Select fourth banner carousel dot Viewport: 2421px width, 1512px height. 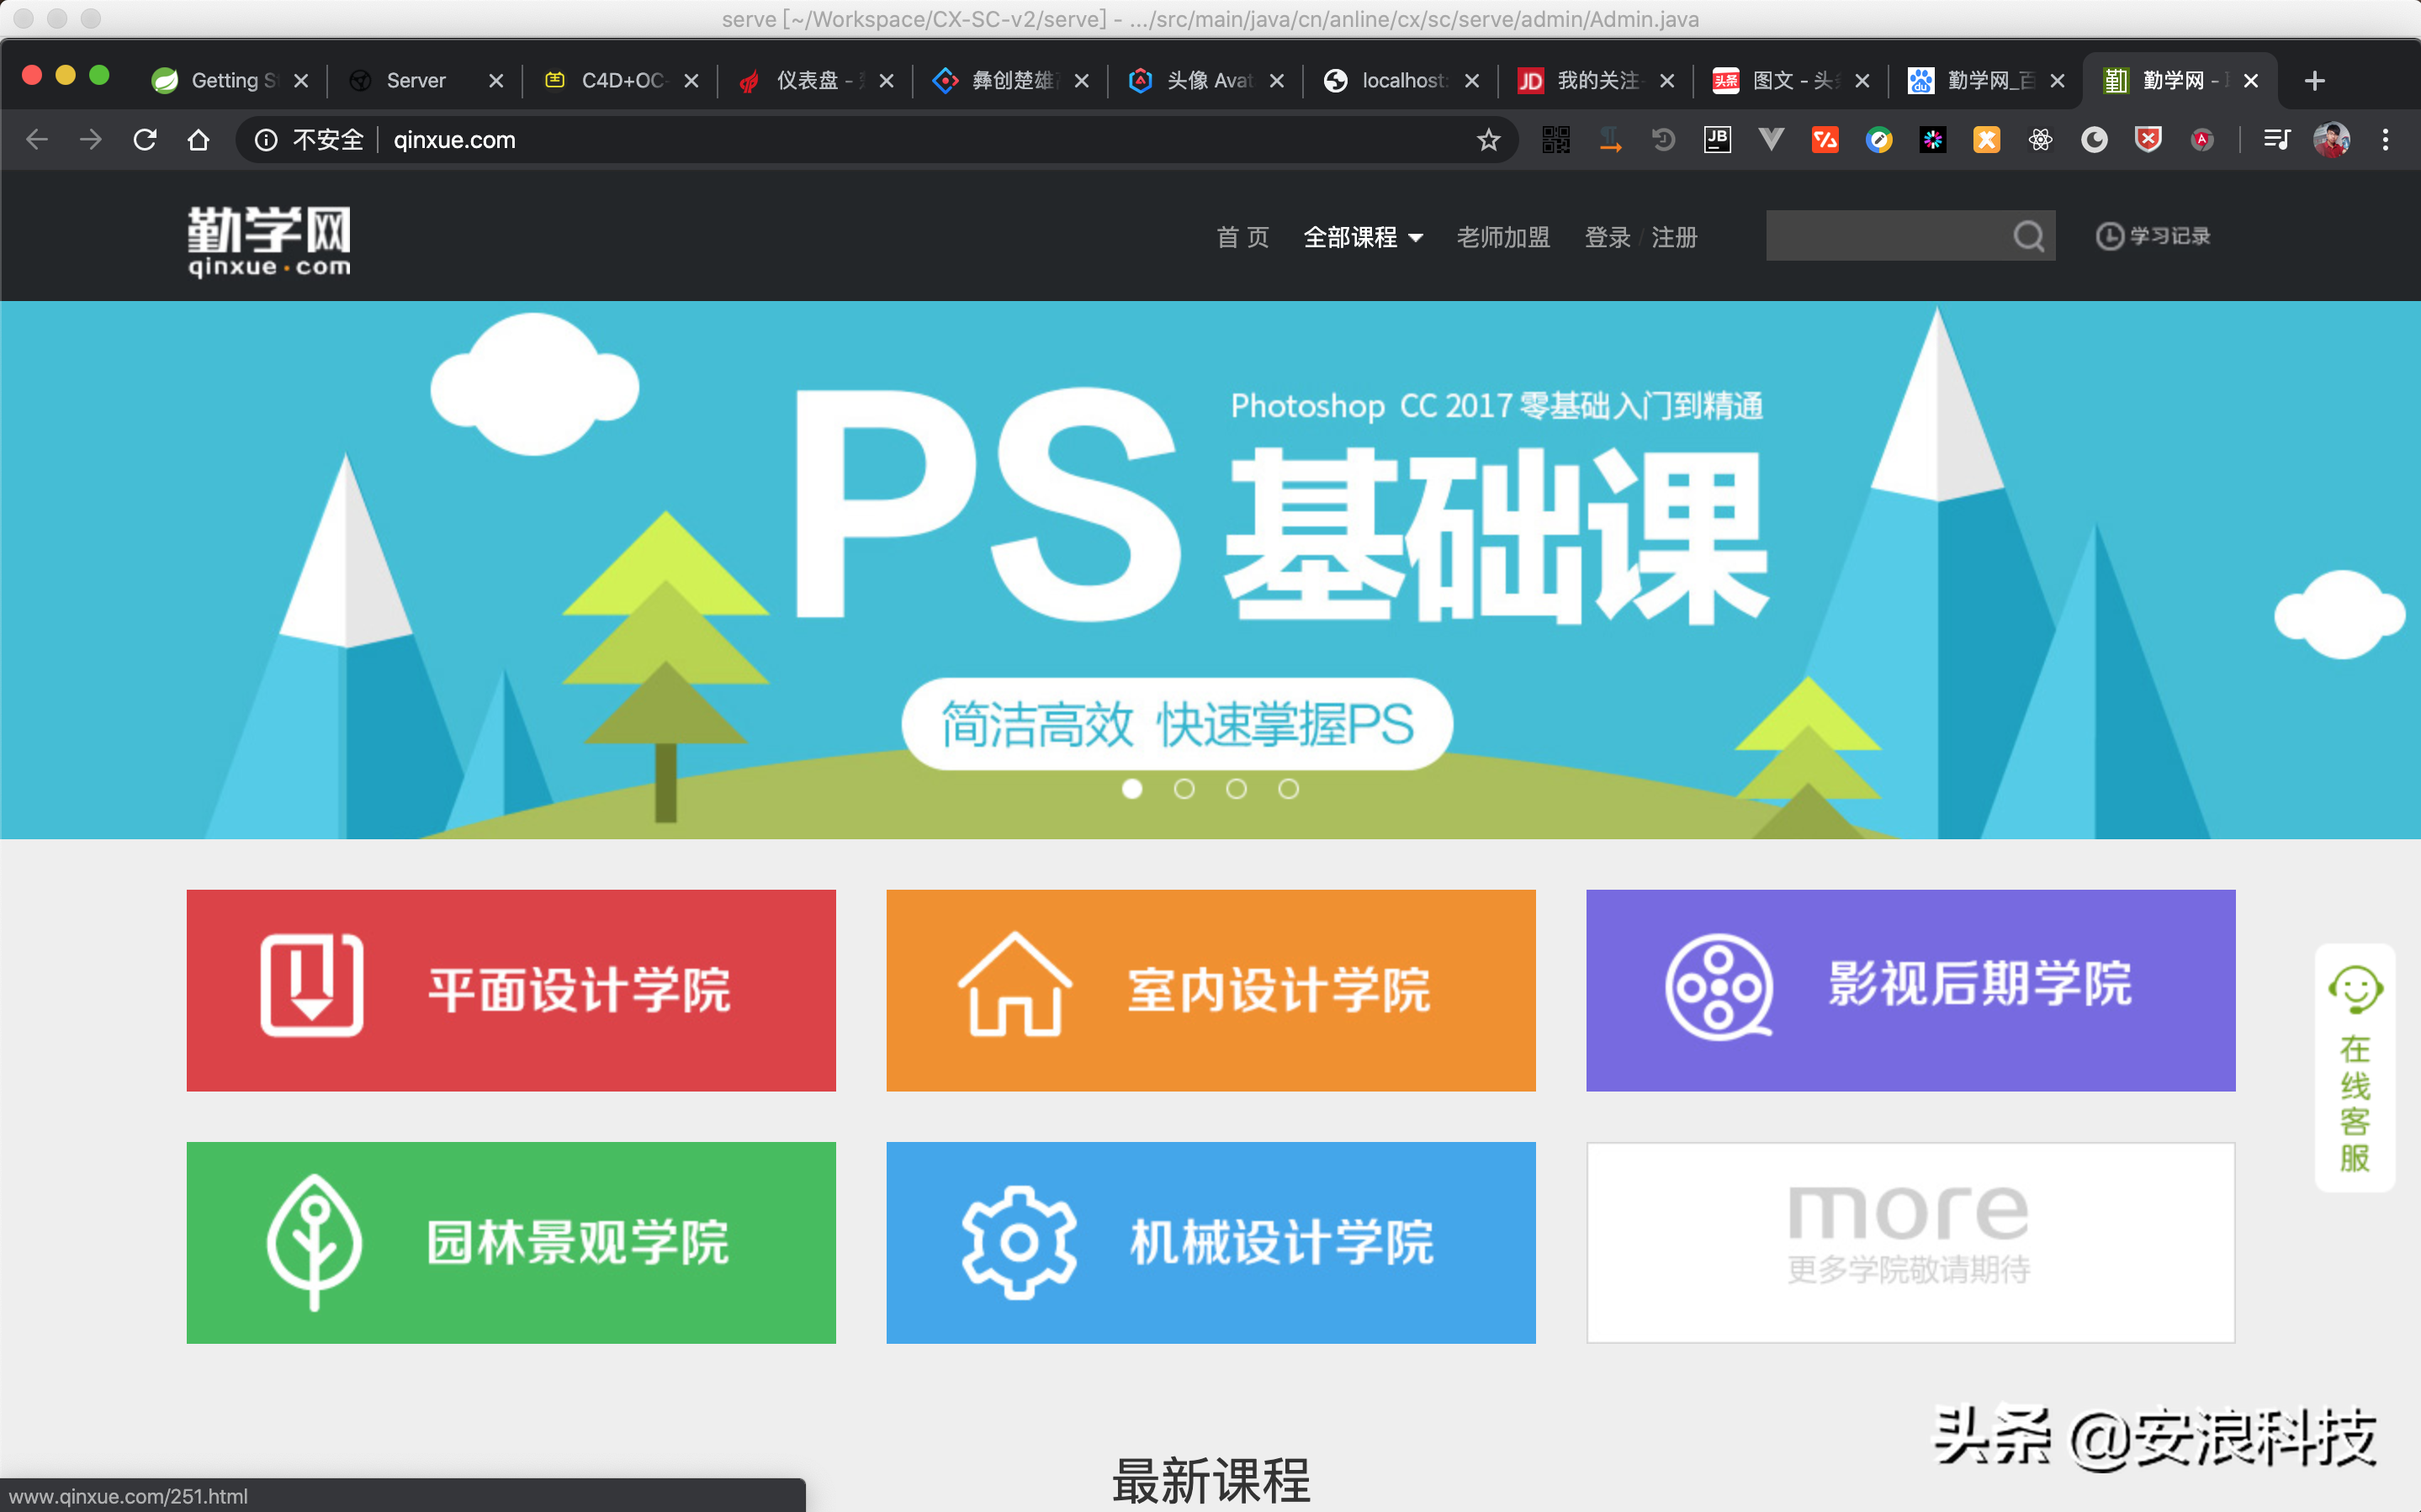[x=1288, y=789]
